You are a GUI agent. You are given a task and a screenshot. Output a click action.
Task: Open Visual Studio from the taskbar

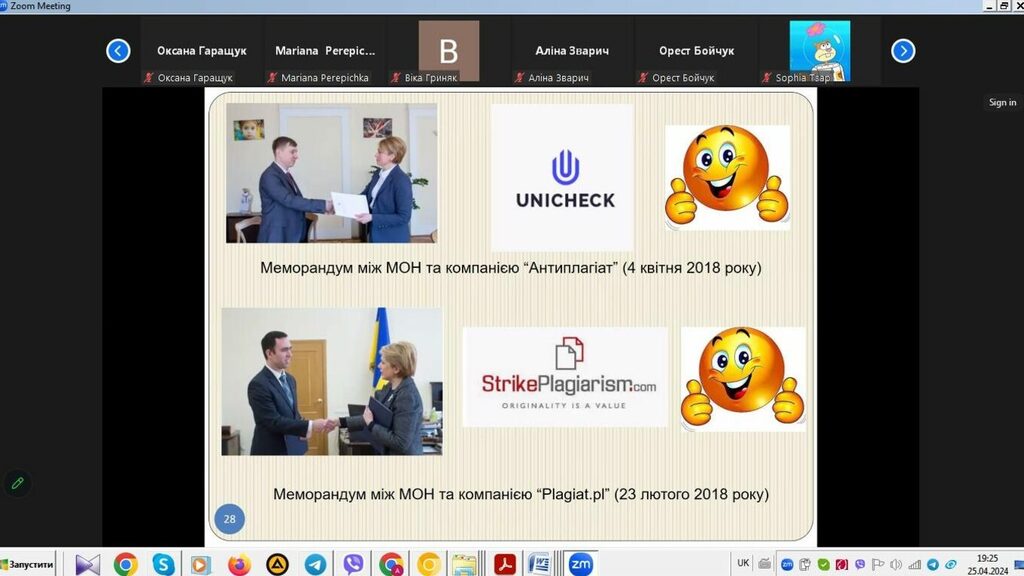(87, 564)
